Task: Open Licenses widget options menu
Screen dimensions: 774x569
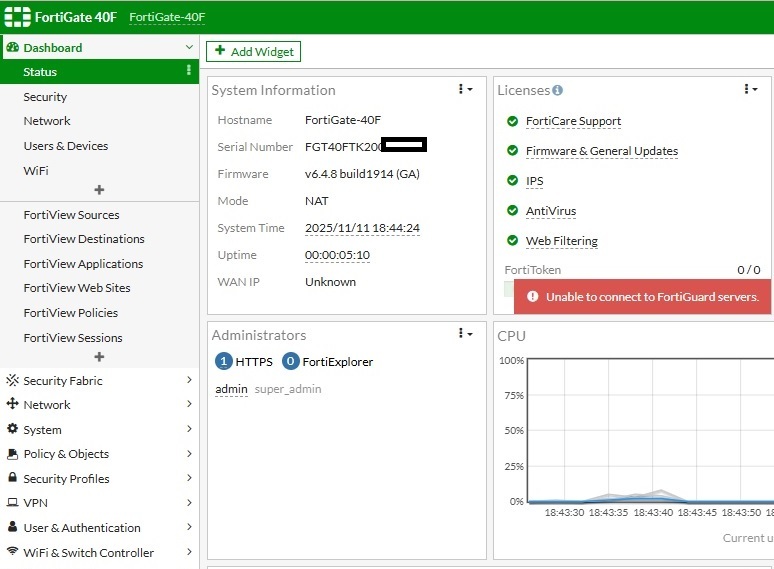Action: click(750, 90)
